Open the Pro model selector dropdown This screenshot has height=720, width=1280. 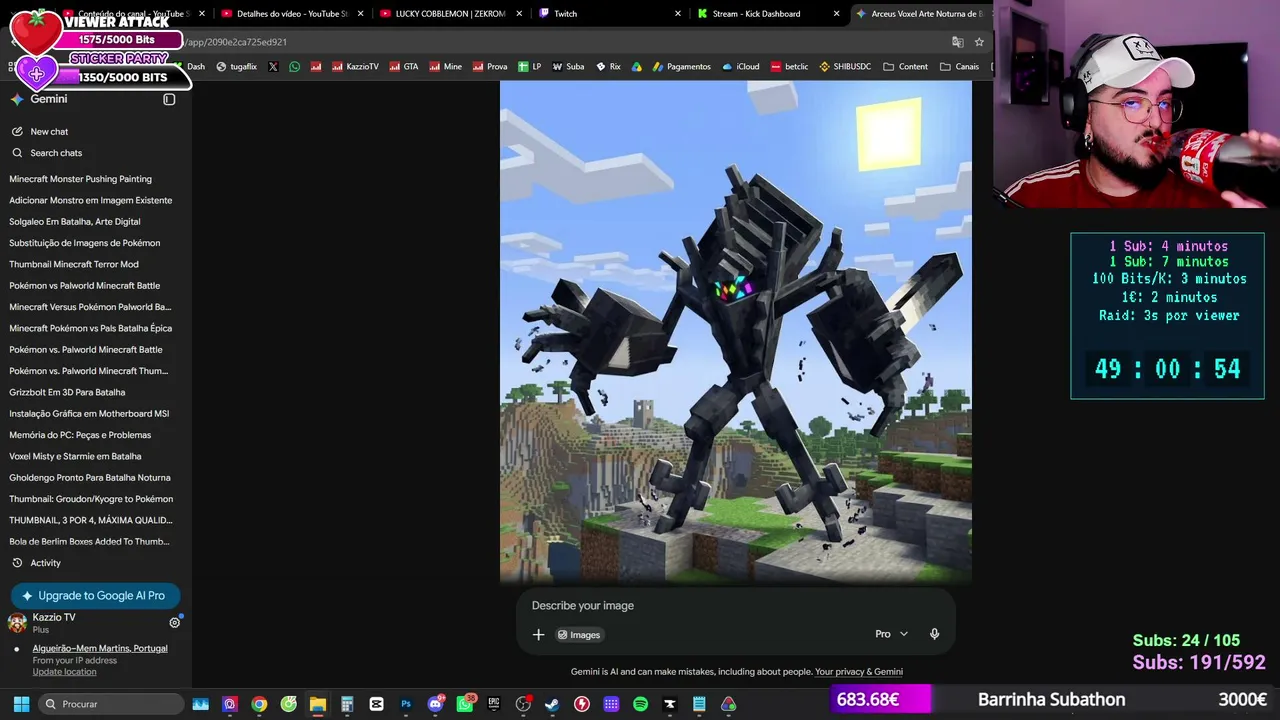tap(891, 634)
